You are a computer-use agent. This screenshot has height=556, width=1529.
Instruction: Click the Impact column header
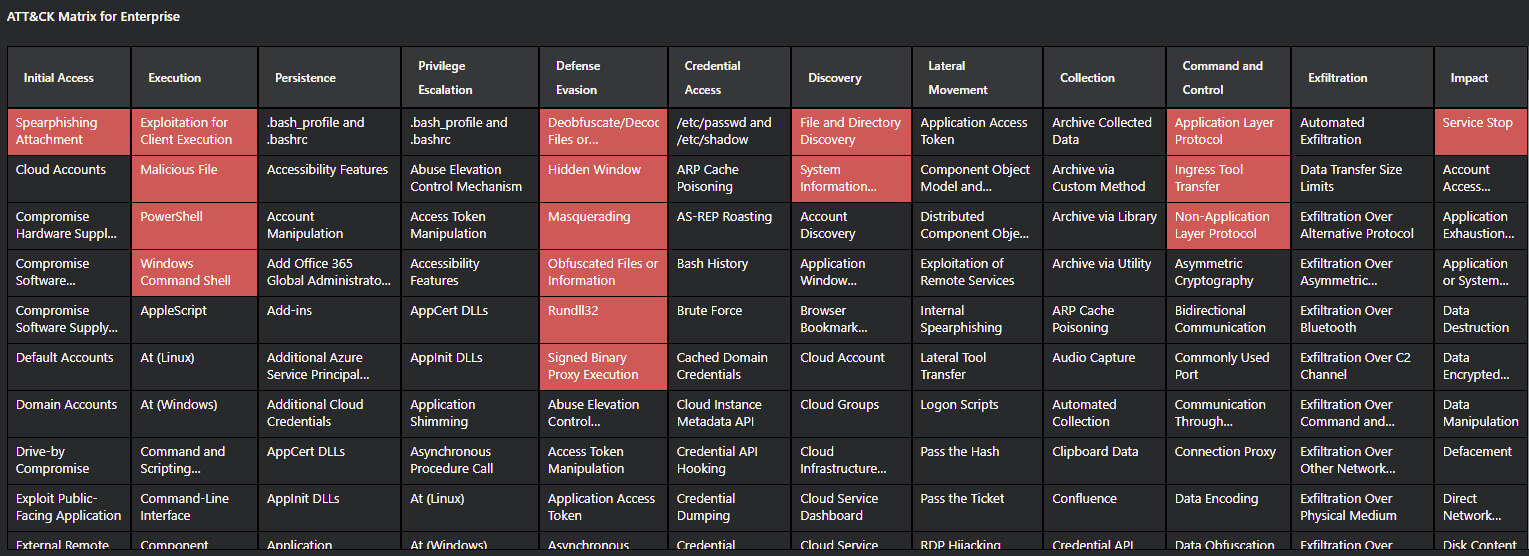(x=1481, y=78)
